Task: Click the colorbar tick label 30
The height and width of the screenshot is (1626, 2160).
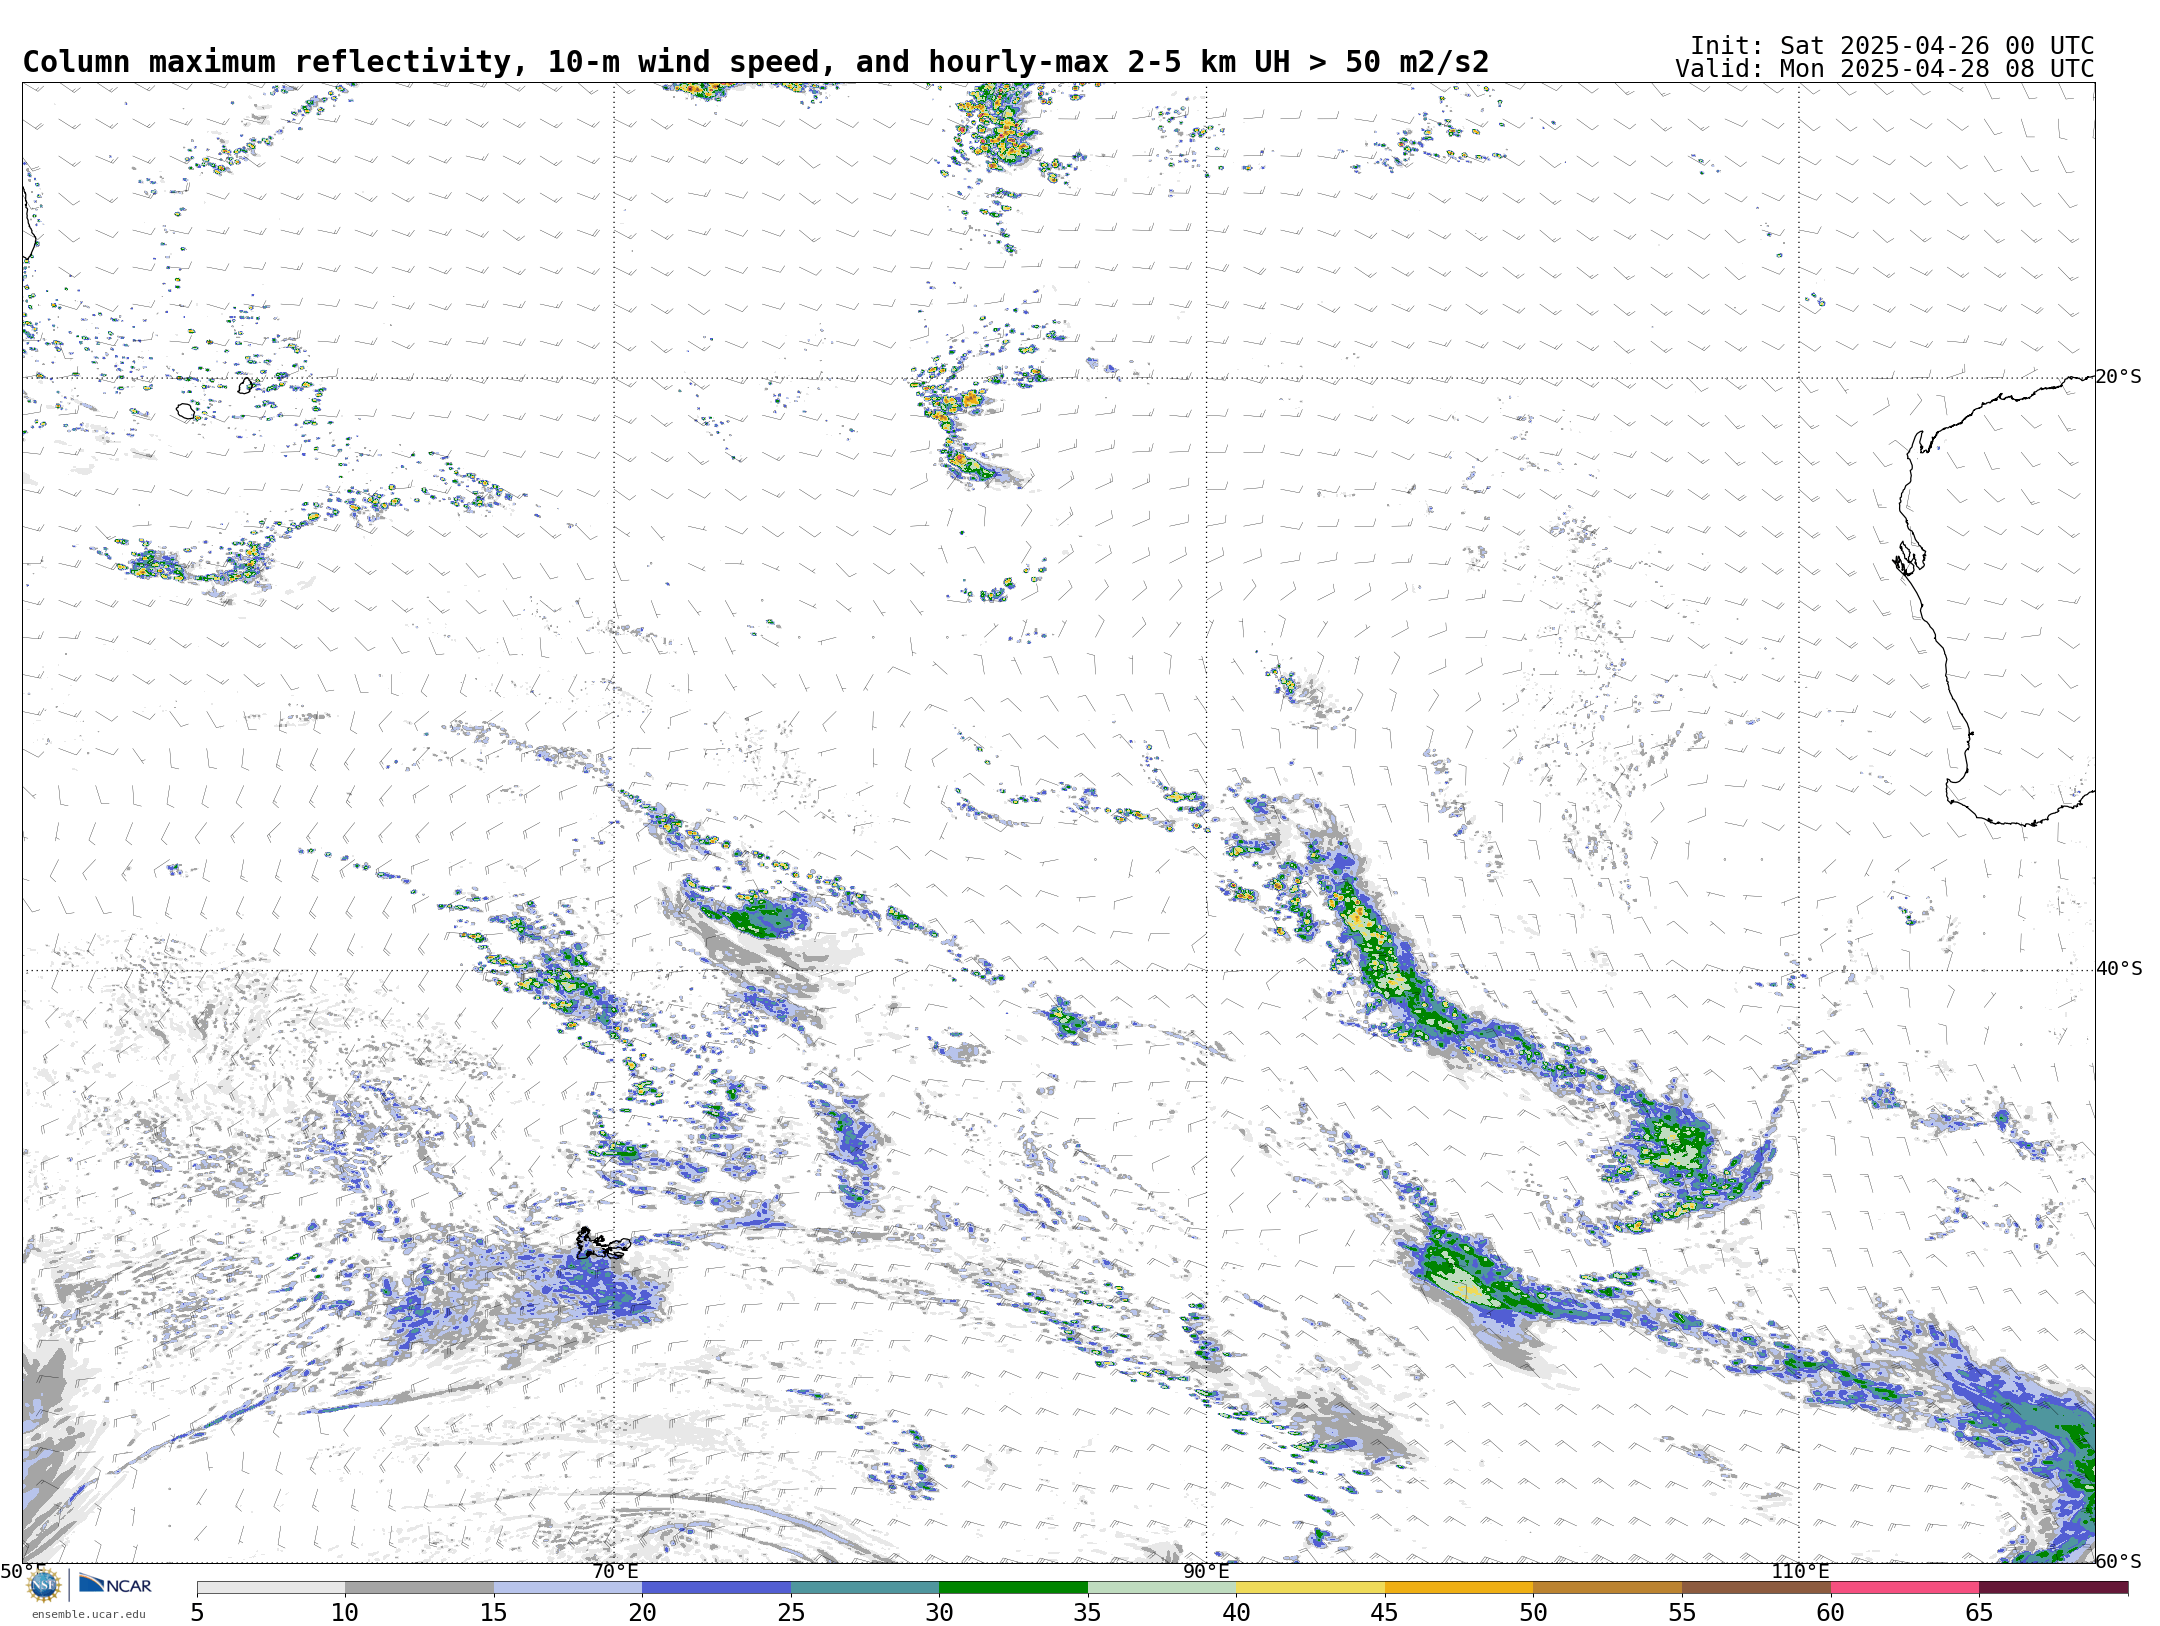Action: pos(939,1612)
